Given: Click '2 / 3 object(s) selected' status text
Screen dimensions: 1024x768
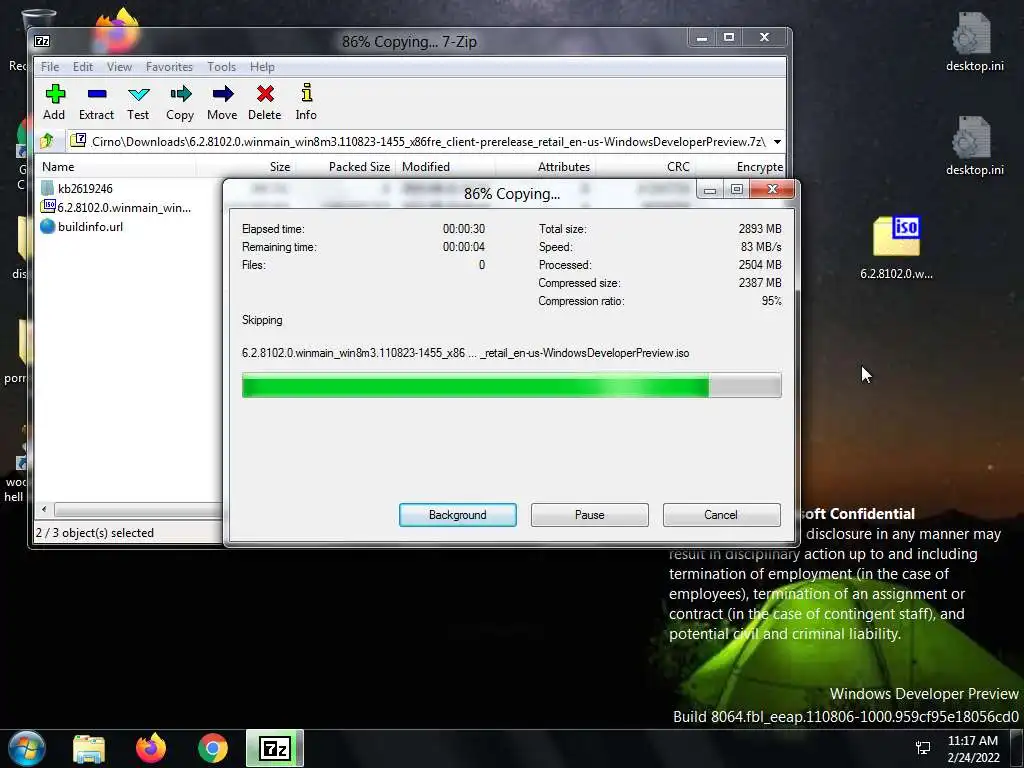Looking at the screenshot, I should coord(95,533).
